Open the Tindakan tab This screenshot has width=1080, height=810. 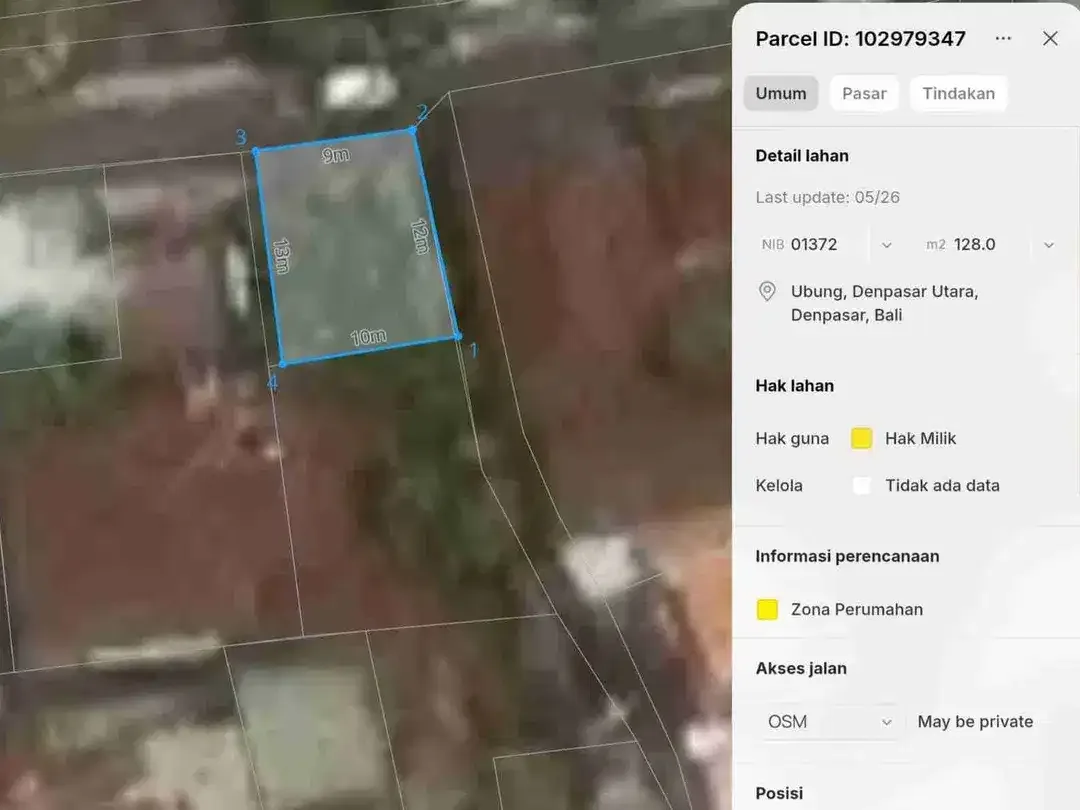pos(958,94)
